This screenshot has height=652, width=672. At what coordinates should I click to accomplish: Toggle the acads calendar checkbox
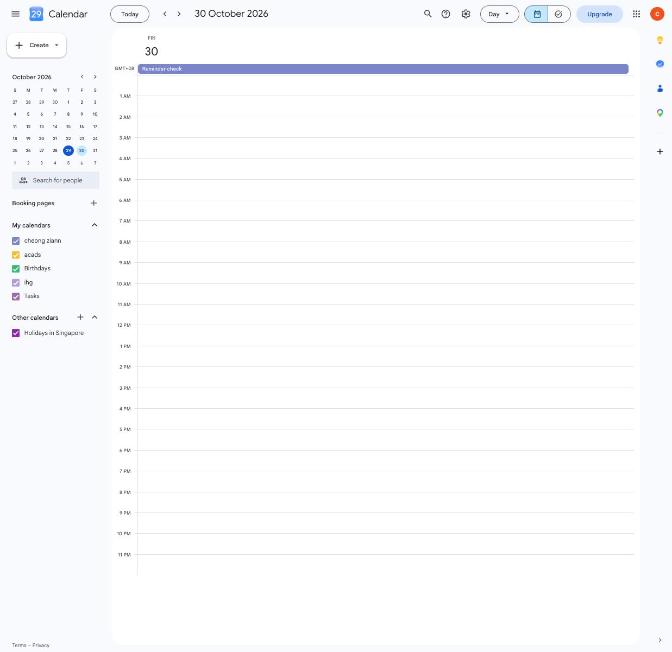(x=16, y=255)
